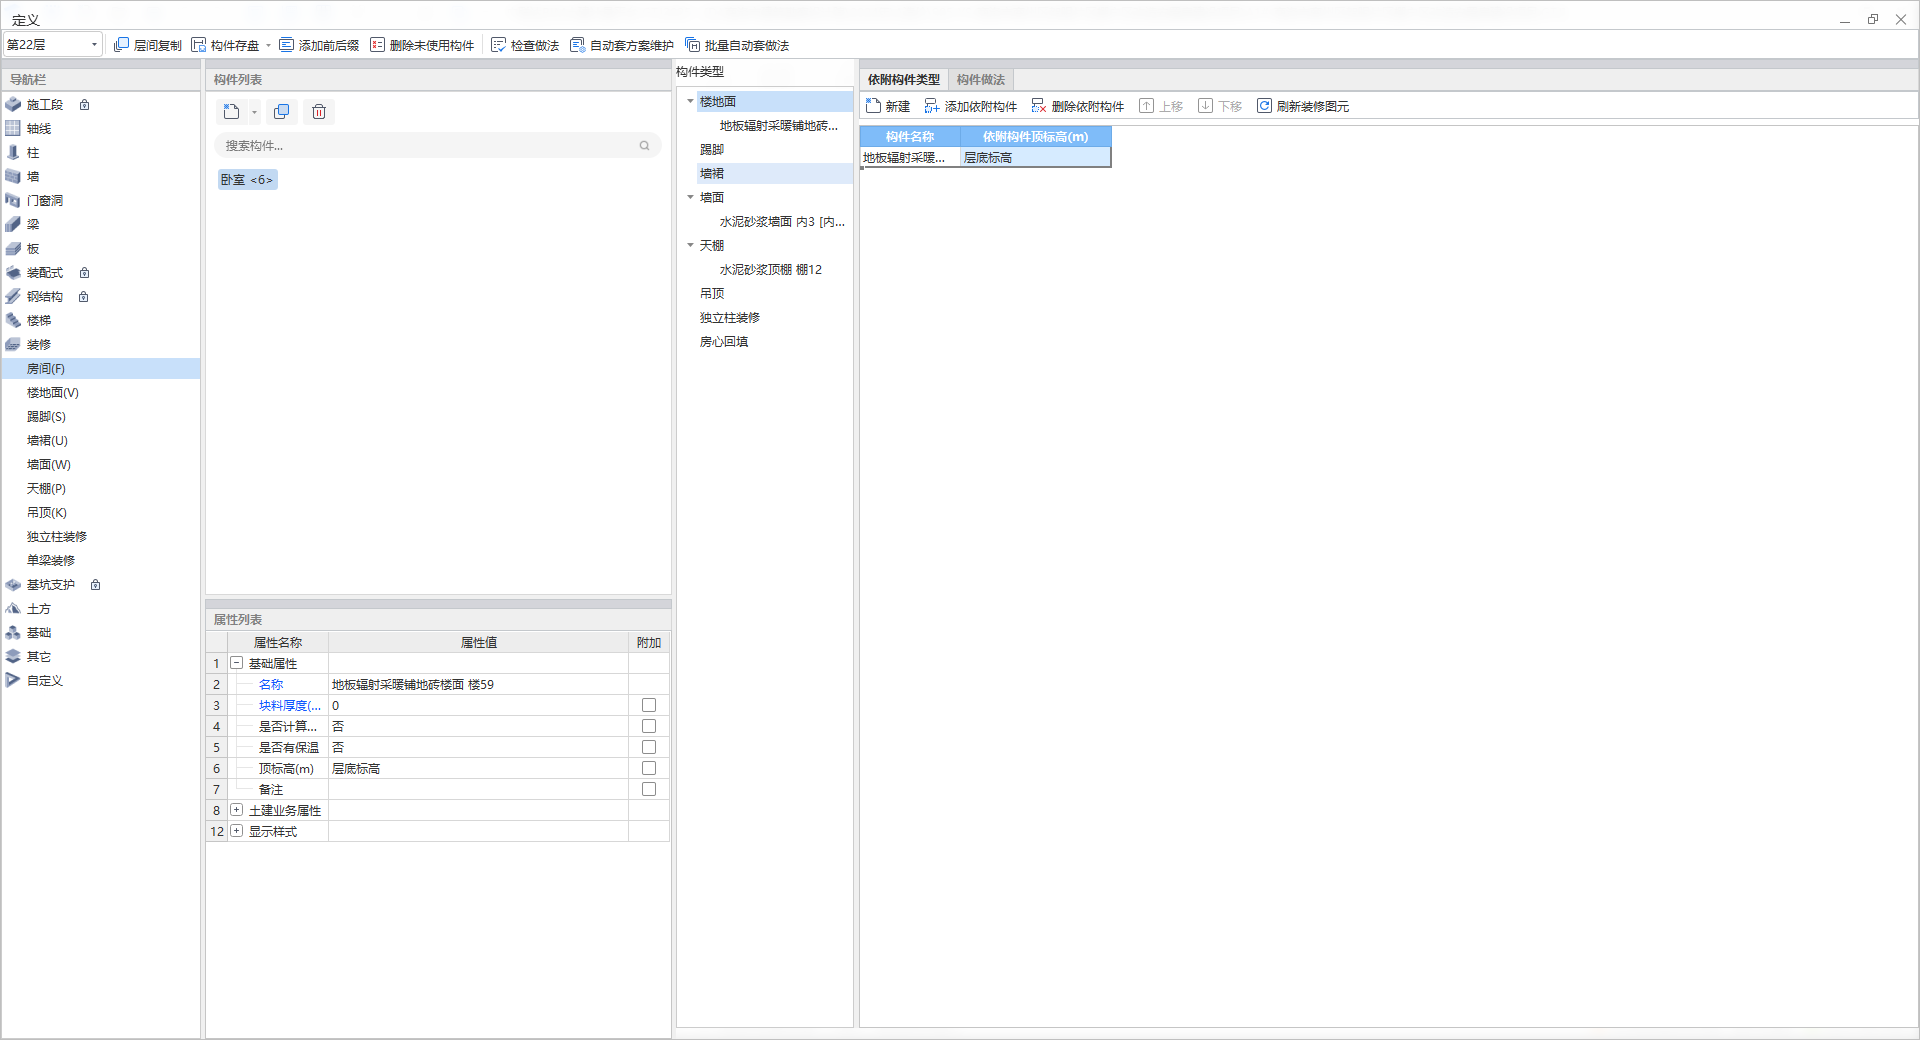1920x1040 pixels.
Task: Collapse the 天棚 tree node
Action: 690,246
